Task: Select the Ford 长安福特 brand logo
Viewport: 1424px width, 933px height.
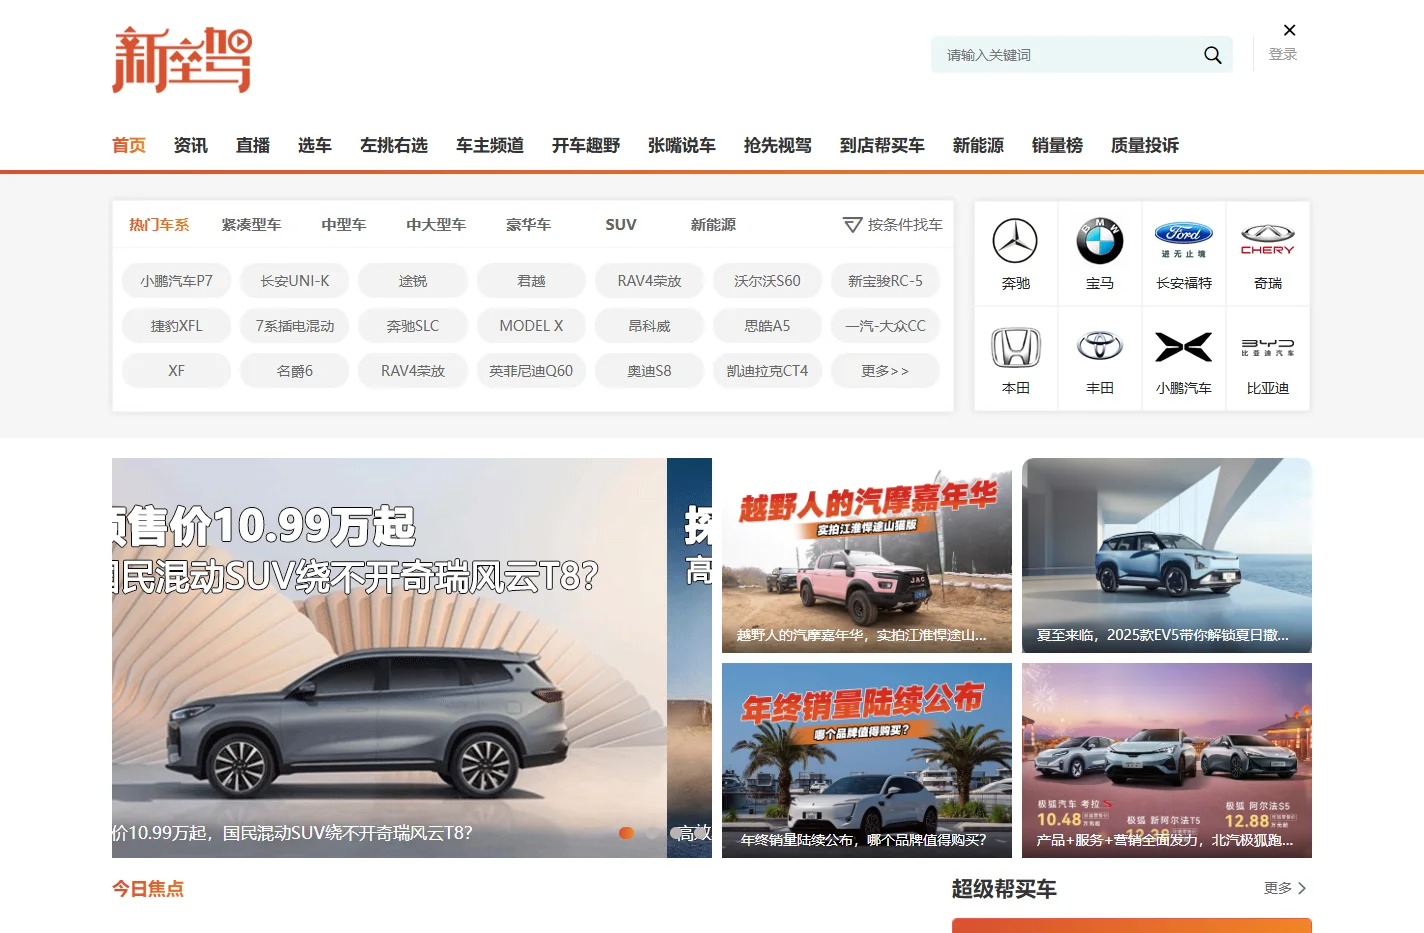Action: point(1184,241)
